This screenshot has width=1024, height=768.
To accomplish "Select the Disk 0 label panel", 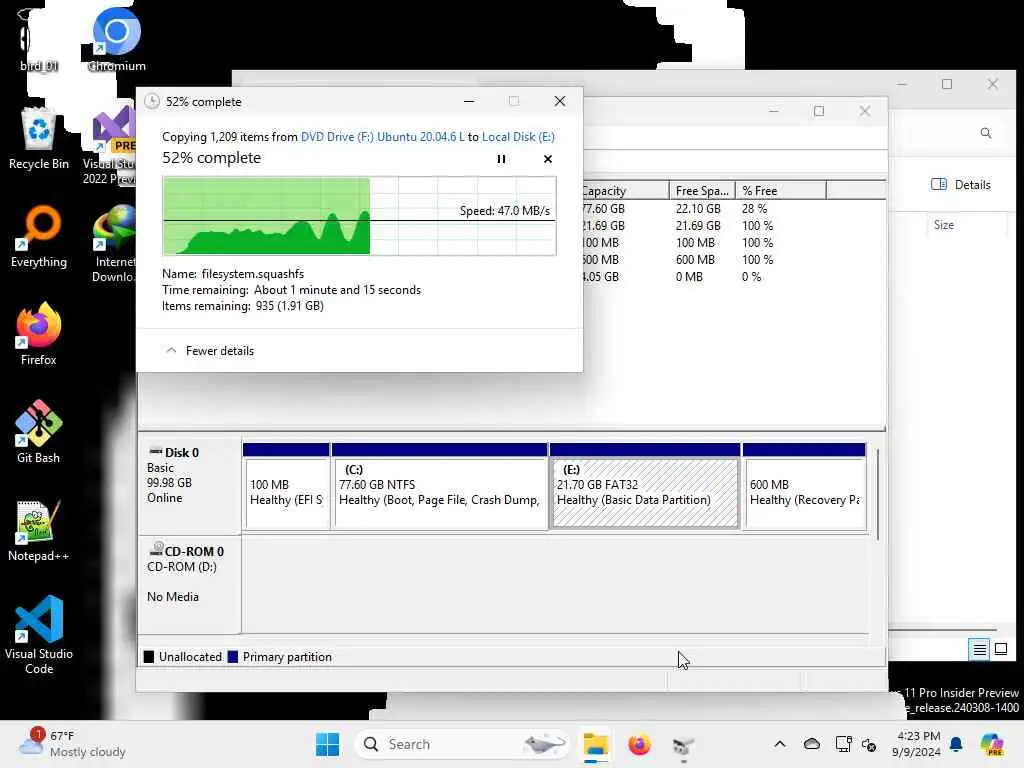I will point(189,487).
